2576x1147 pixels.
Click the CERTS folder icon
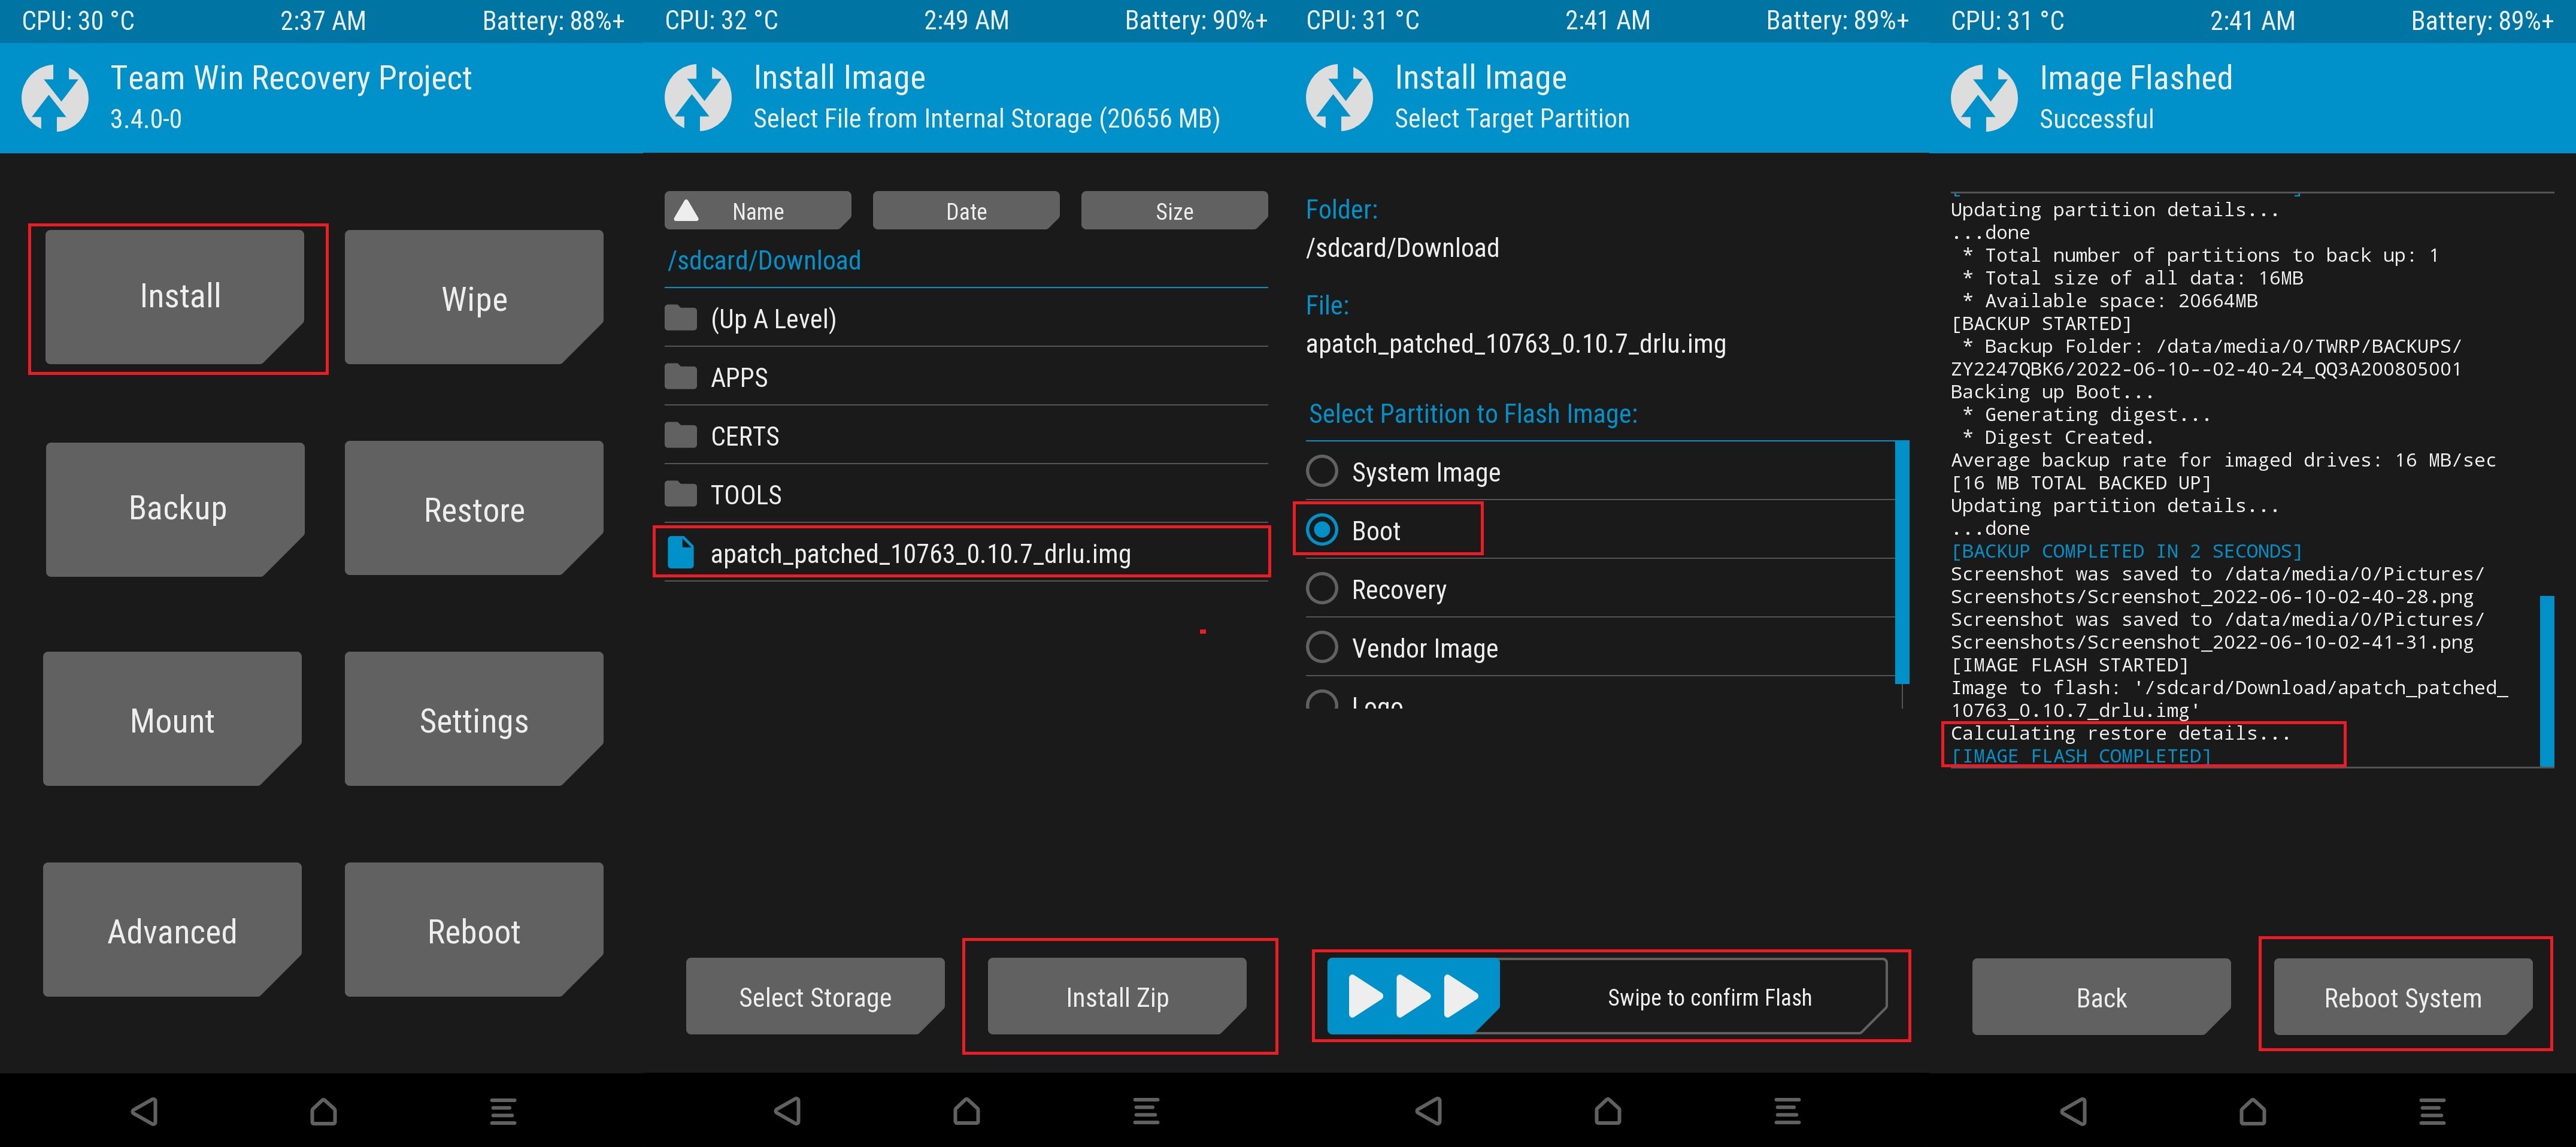[x=681, y=436]
